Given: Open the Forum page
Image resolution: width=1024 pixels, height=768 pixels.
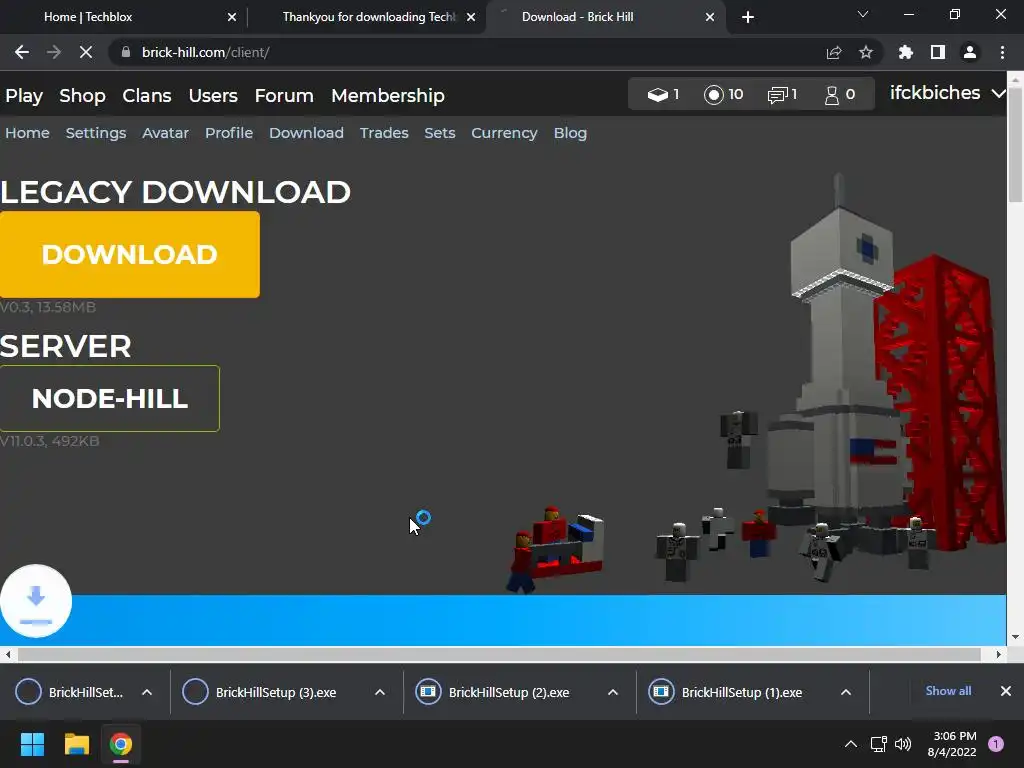Looking at the screenshot, I should point(284,96).
